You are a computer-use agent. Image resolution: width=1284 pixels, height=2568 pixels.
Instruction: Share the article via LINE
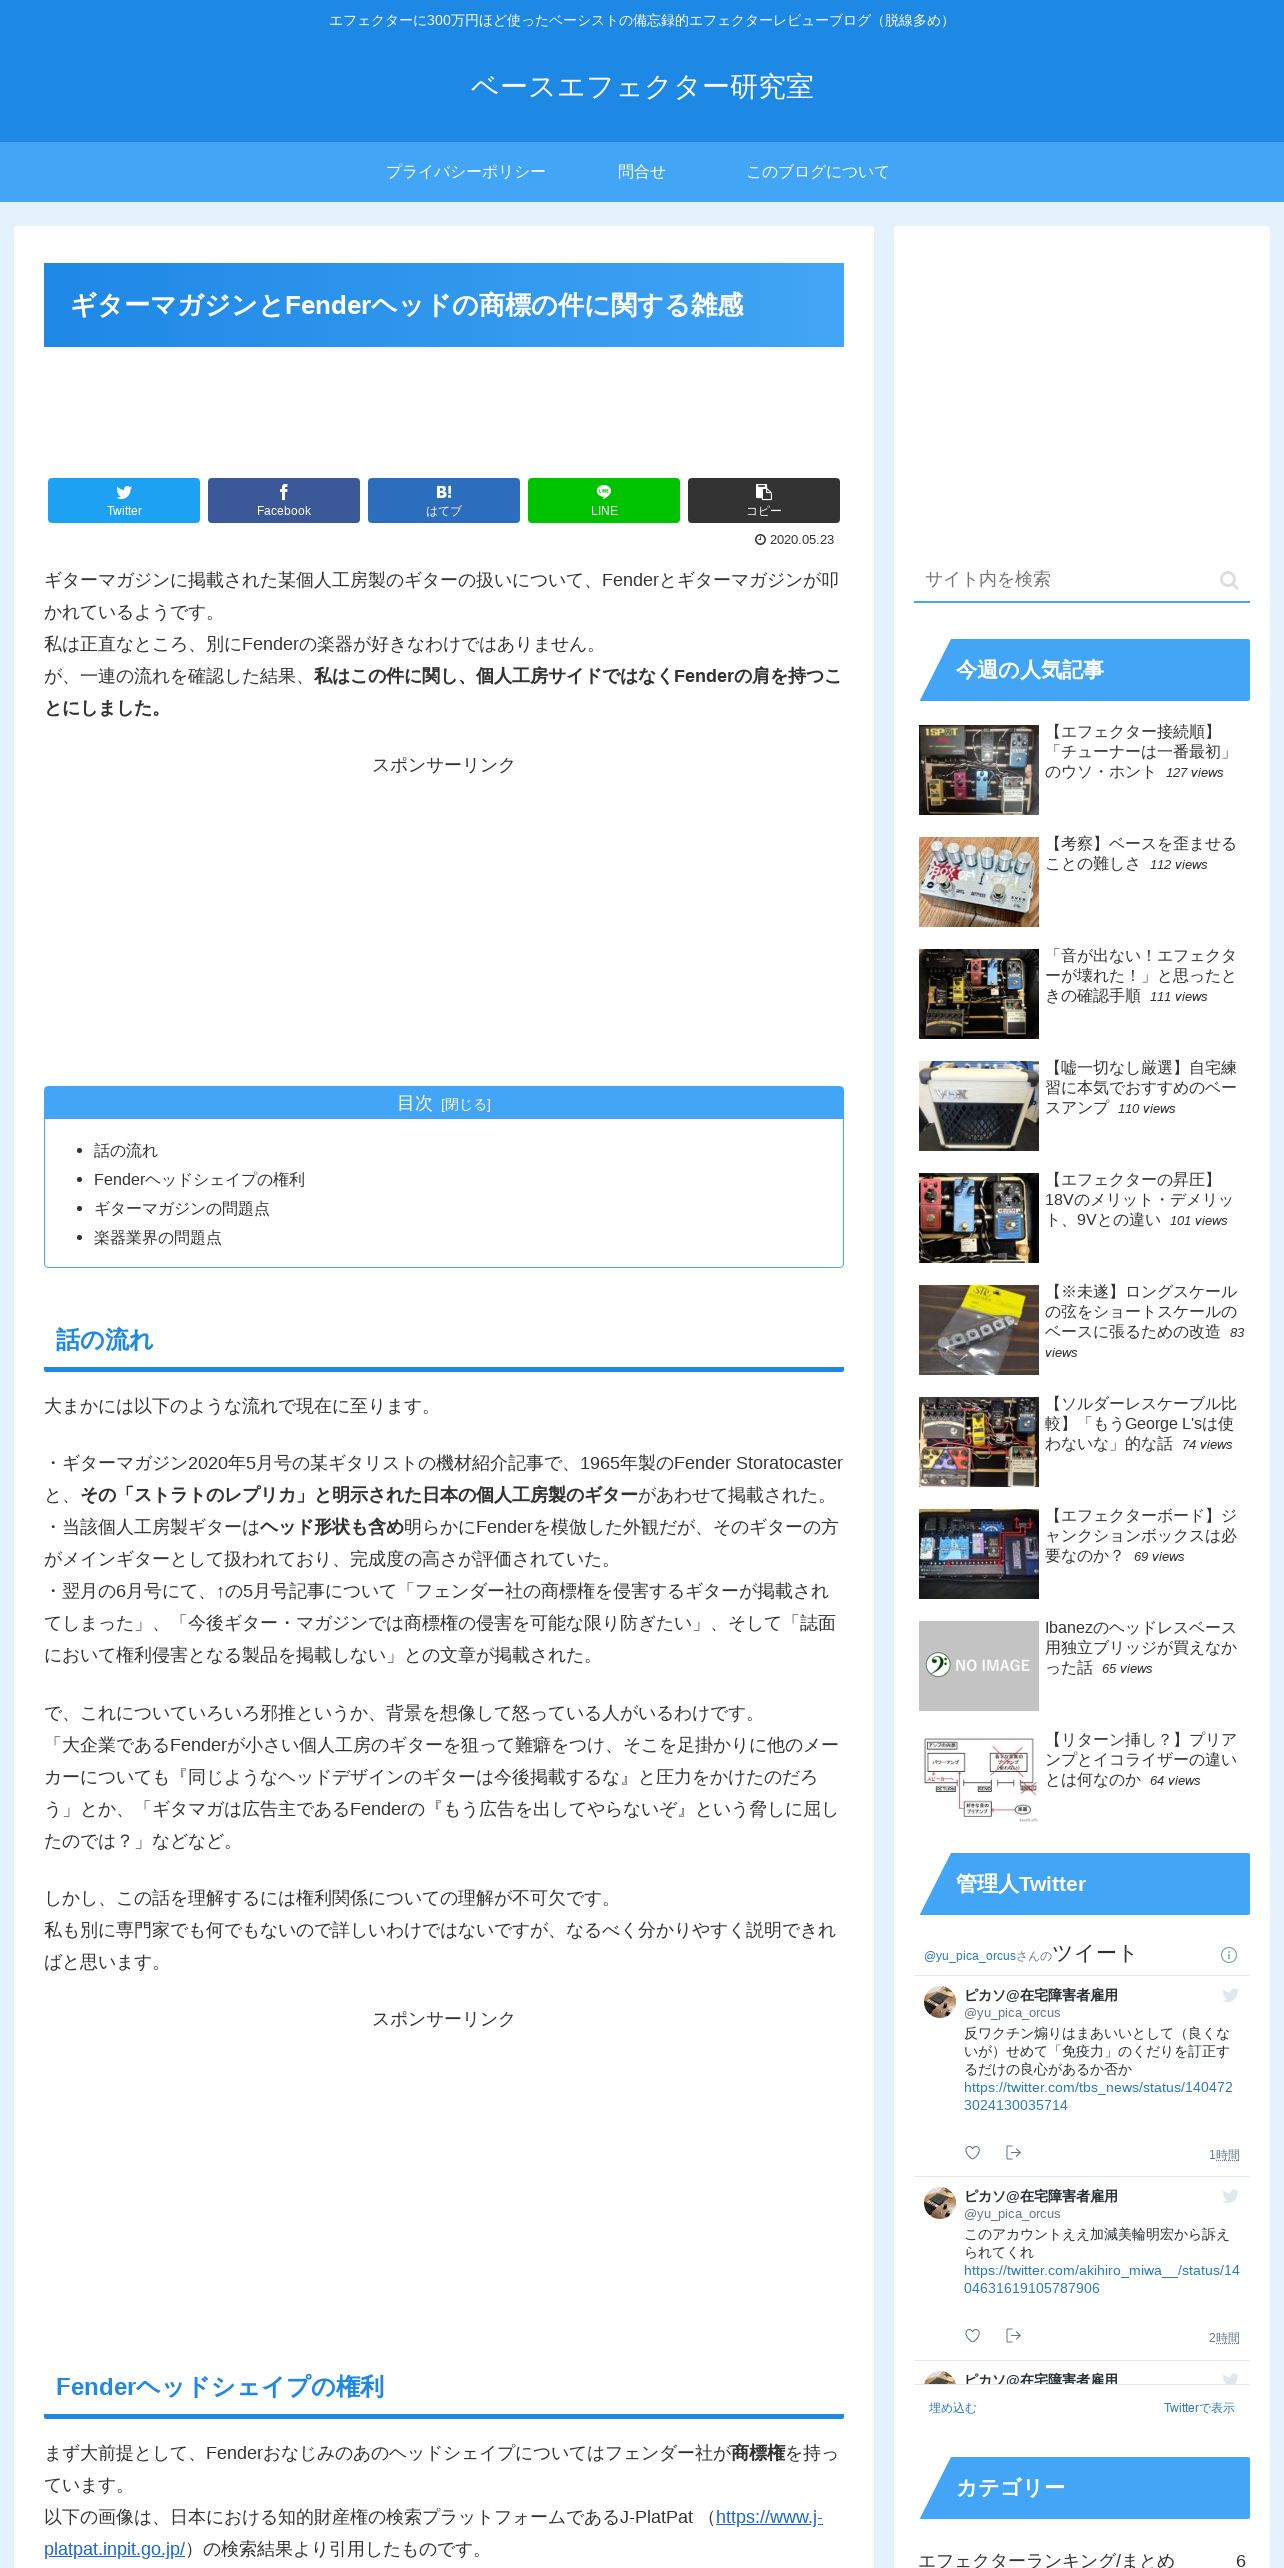(x=604, y=500)
